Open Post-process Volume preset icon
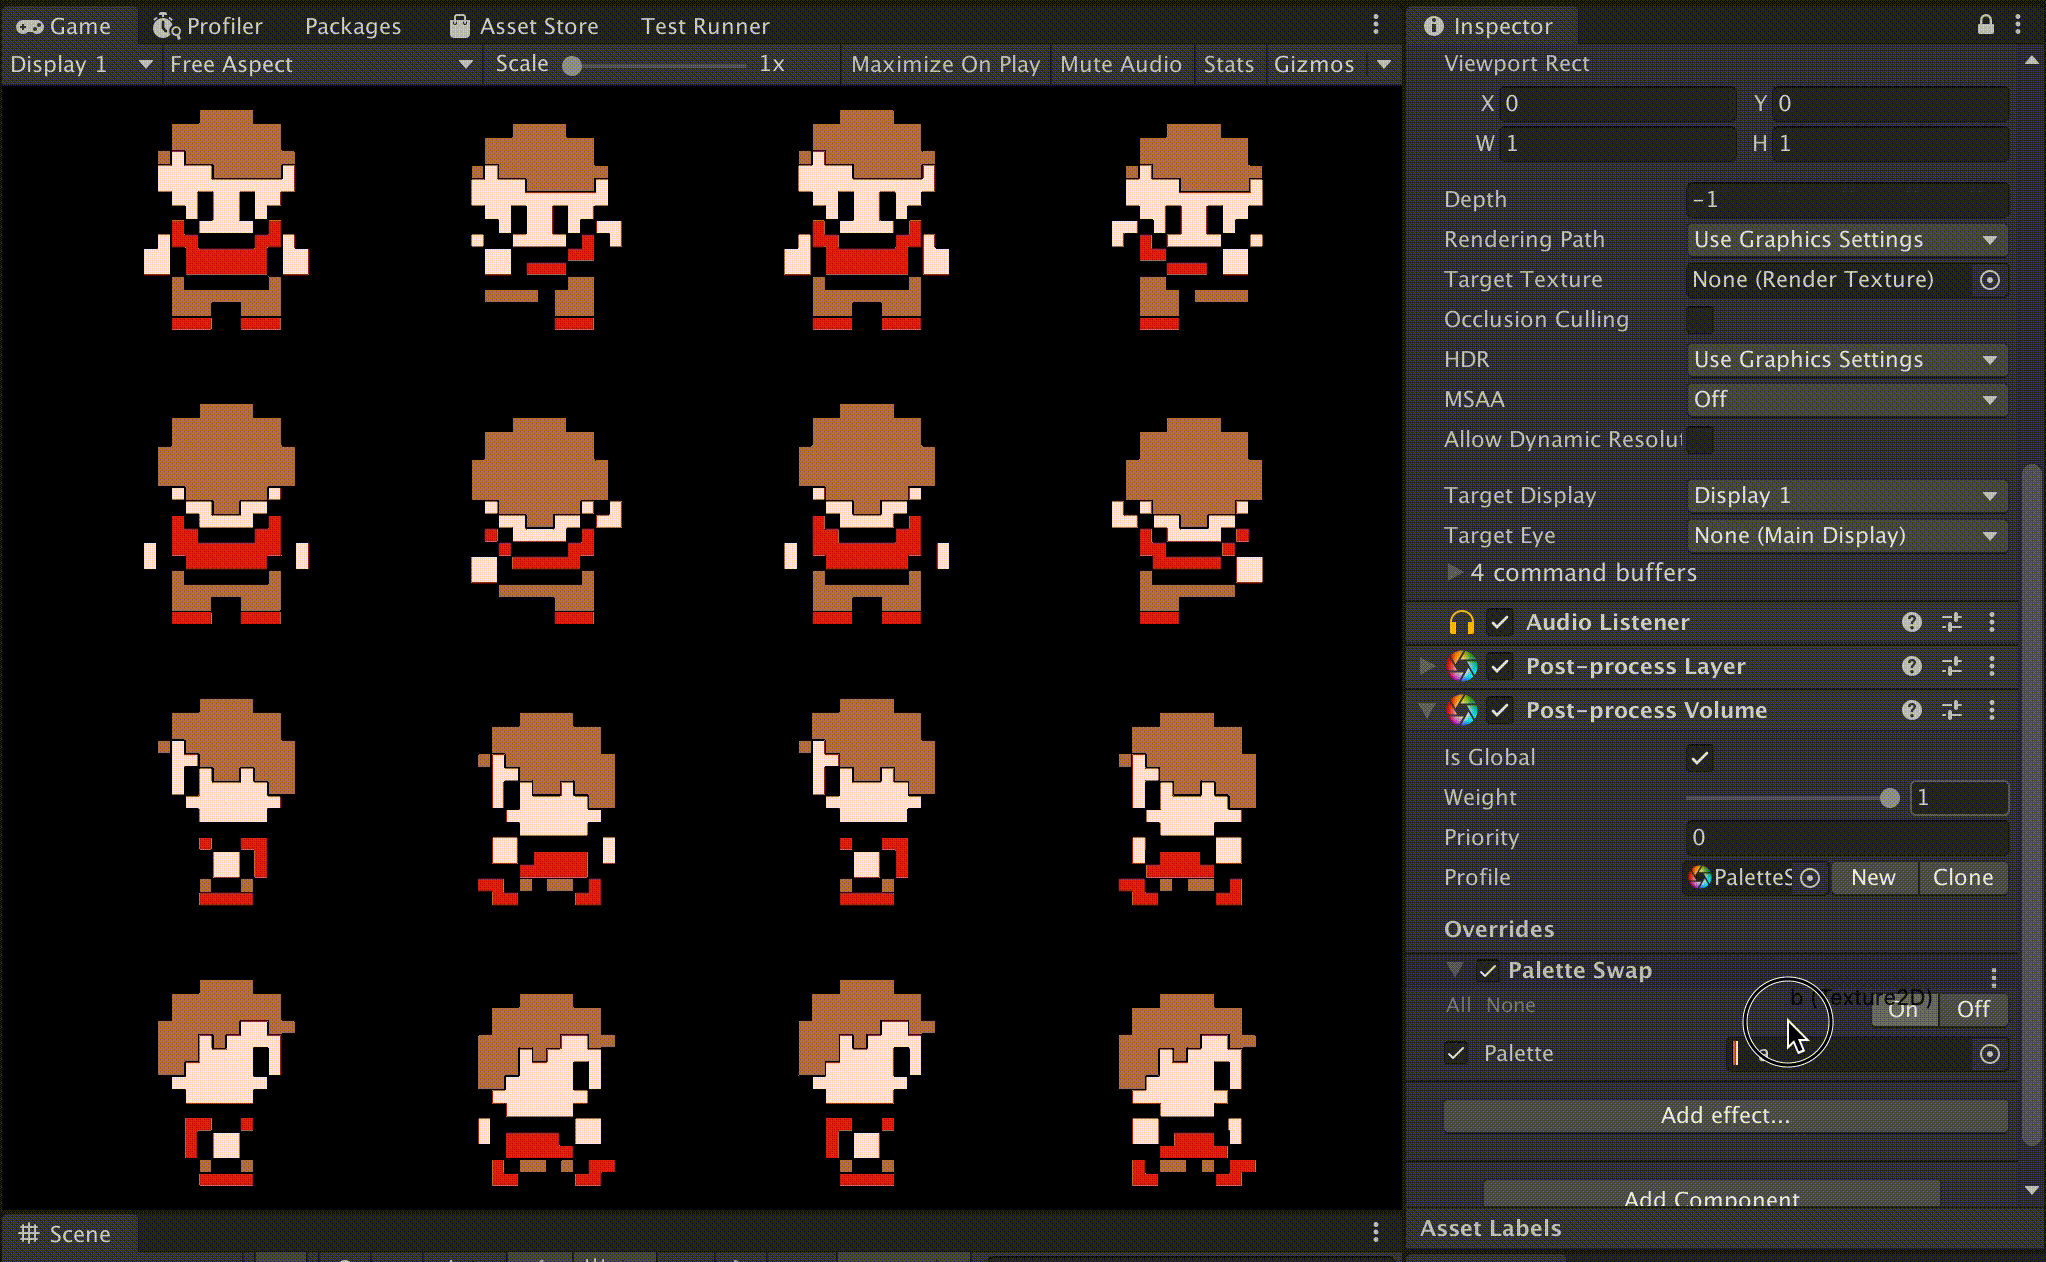The width and height of the screenshot is (2046, 1262). pos(1952,710)
